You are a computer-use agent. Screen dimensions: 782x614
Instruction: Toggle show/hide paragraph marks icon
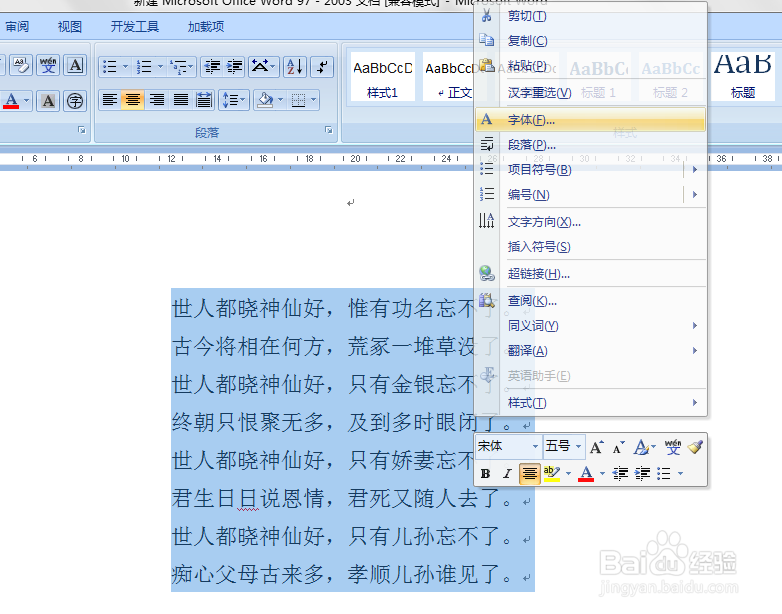(322, 66)
